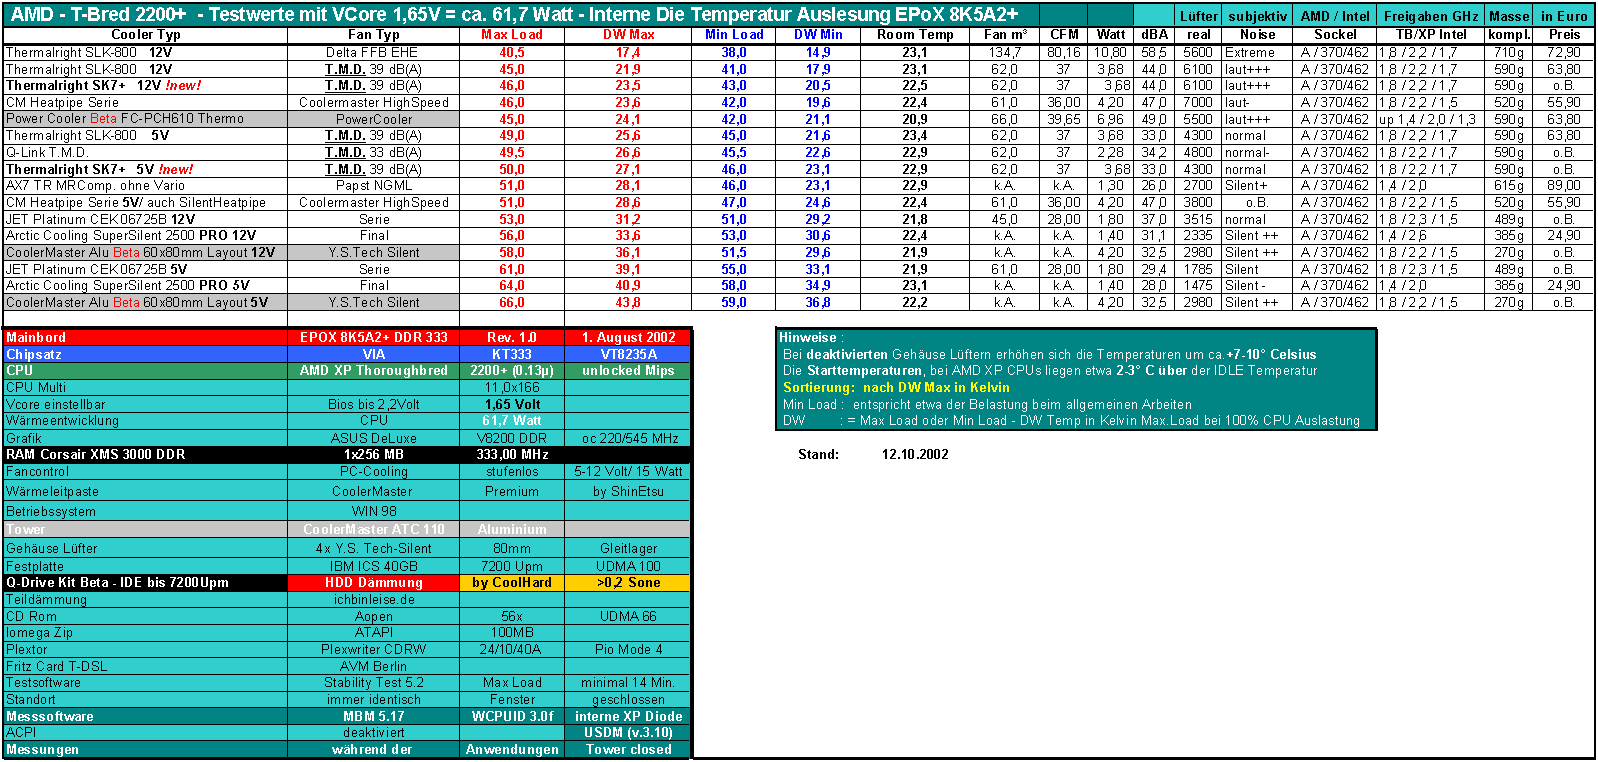This screenshot has height=762, width=1598.
Task: Click the "CoolerMaster ATC 110" tower cell
Action: (374, 530)
